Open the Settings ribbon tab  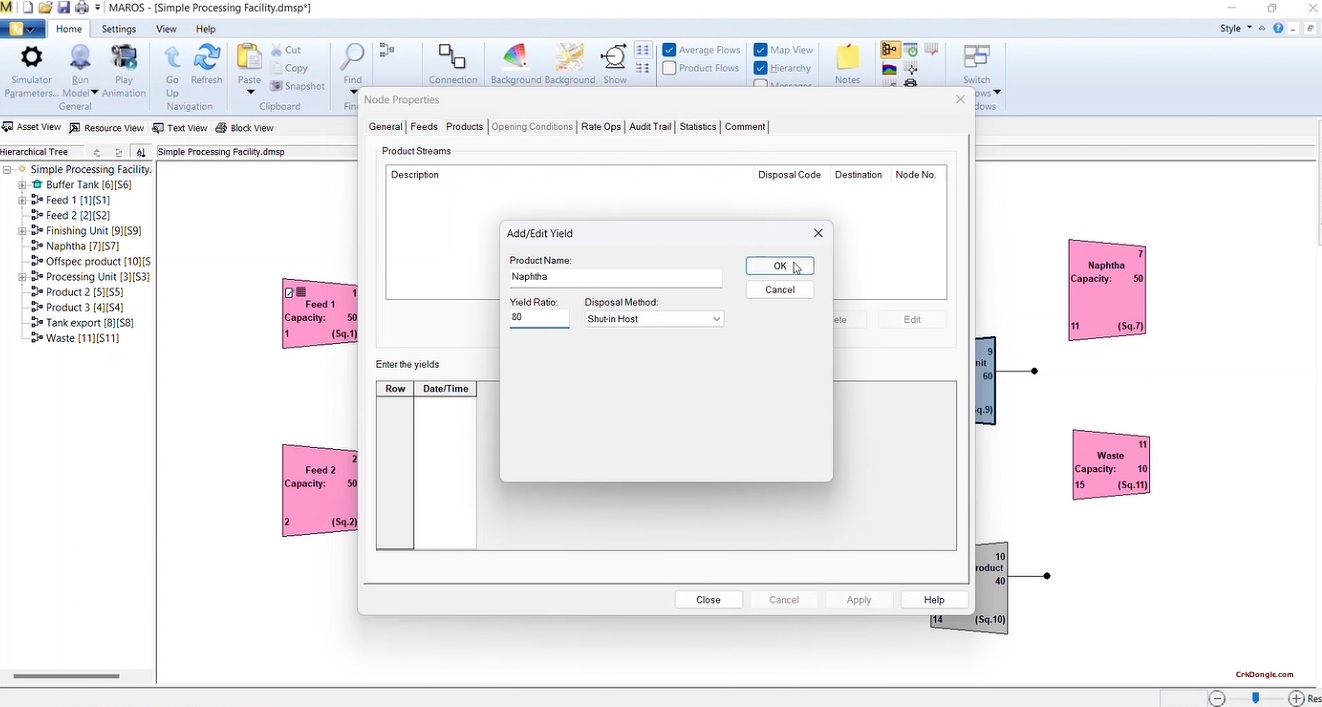[119, 29]
